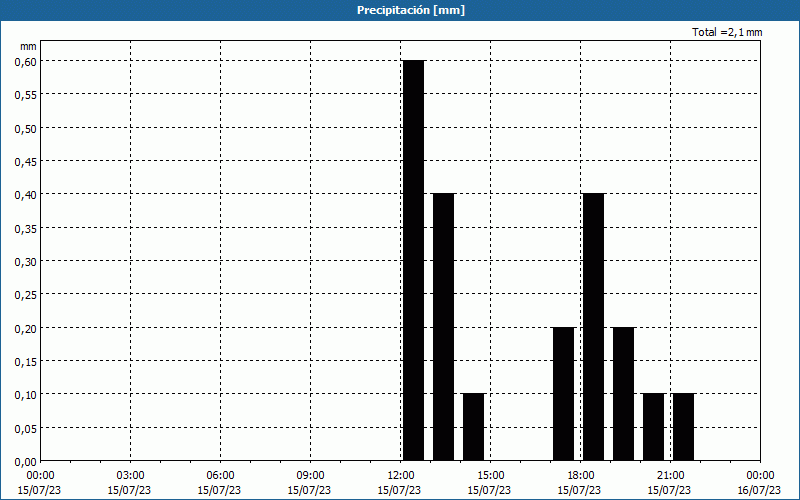Screen dimensions: 800x500
Task: Select the 0,00 y-axis origin label
Action: click(x=26, y=462)
